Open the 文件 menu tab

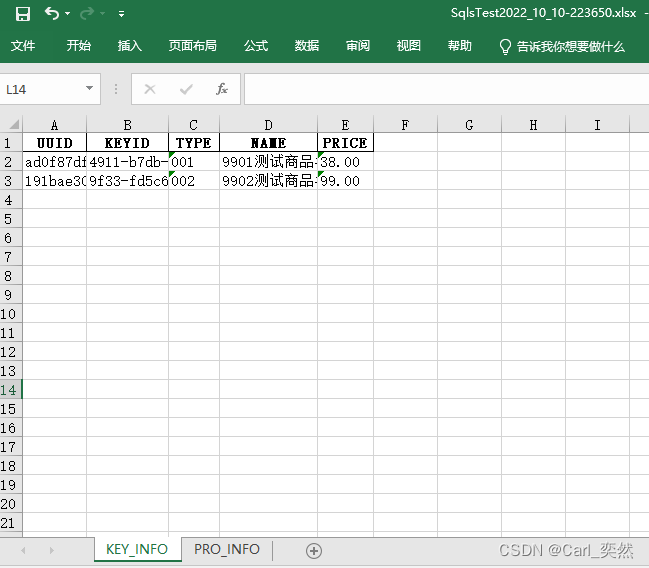click(23, 46)
